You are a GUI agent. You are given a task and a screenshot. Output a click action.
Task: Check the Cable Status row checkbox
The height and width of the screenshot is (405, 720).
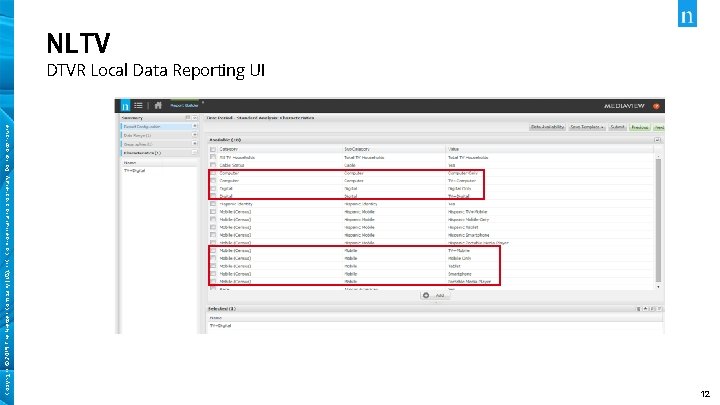[x=213, y=165]
